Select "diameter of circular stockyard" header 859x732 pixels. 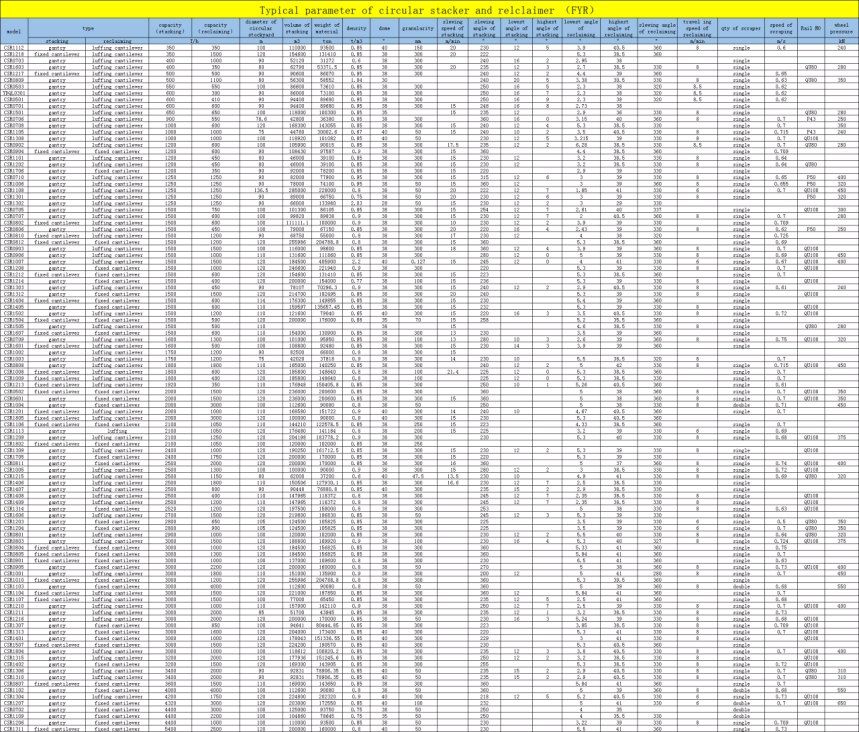[x=262, y=28]
